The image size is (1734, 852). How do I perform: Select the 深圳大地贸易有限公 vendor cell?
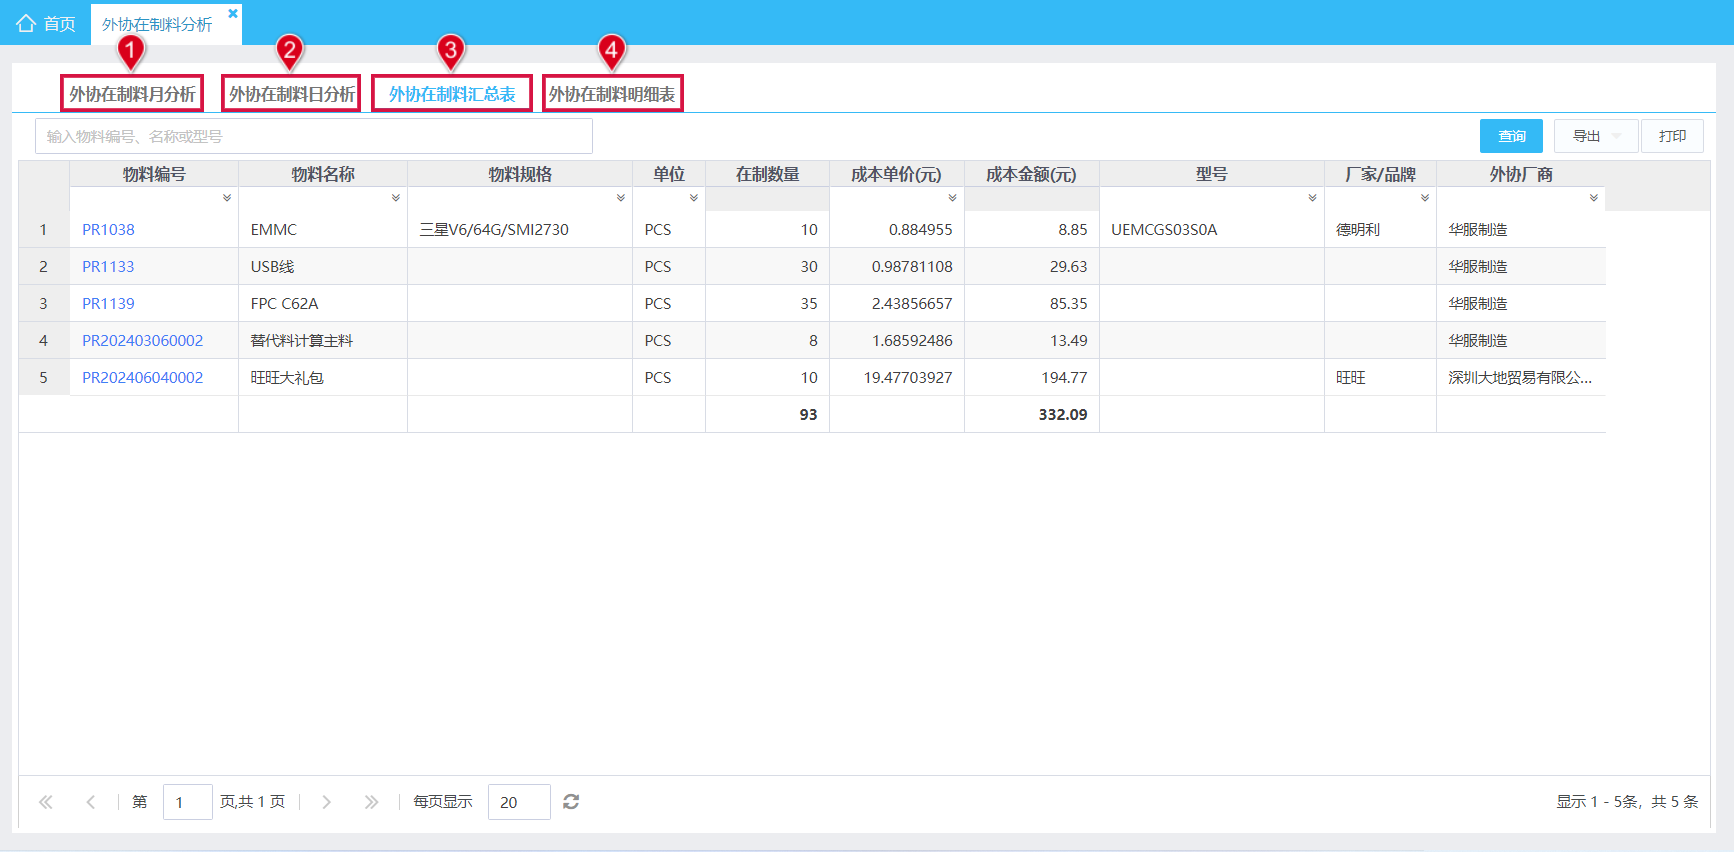point(1520,377)
